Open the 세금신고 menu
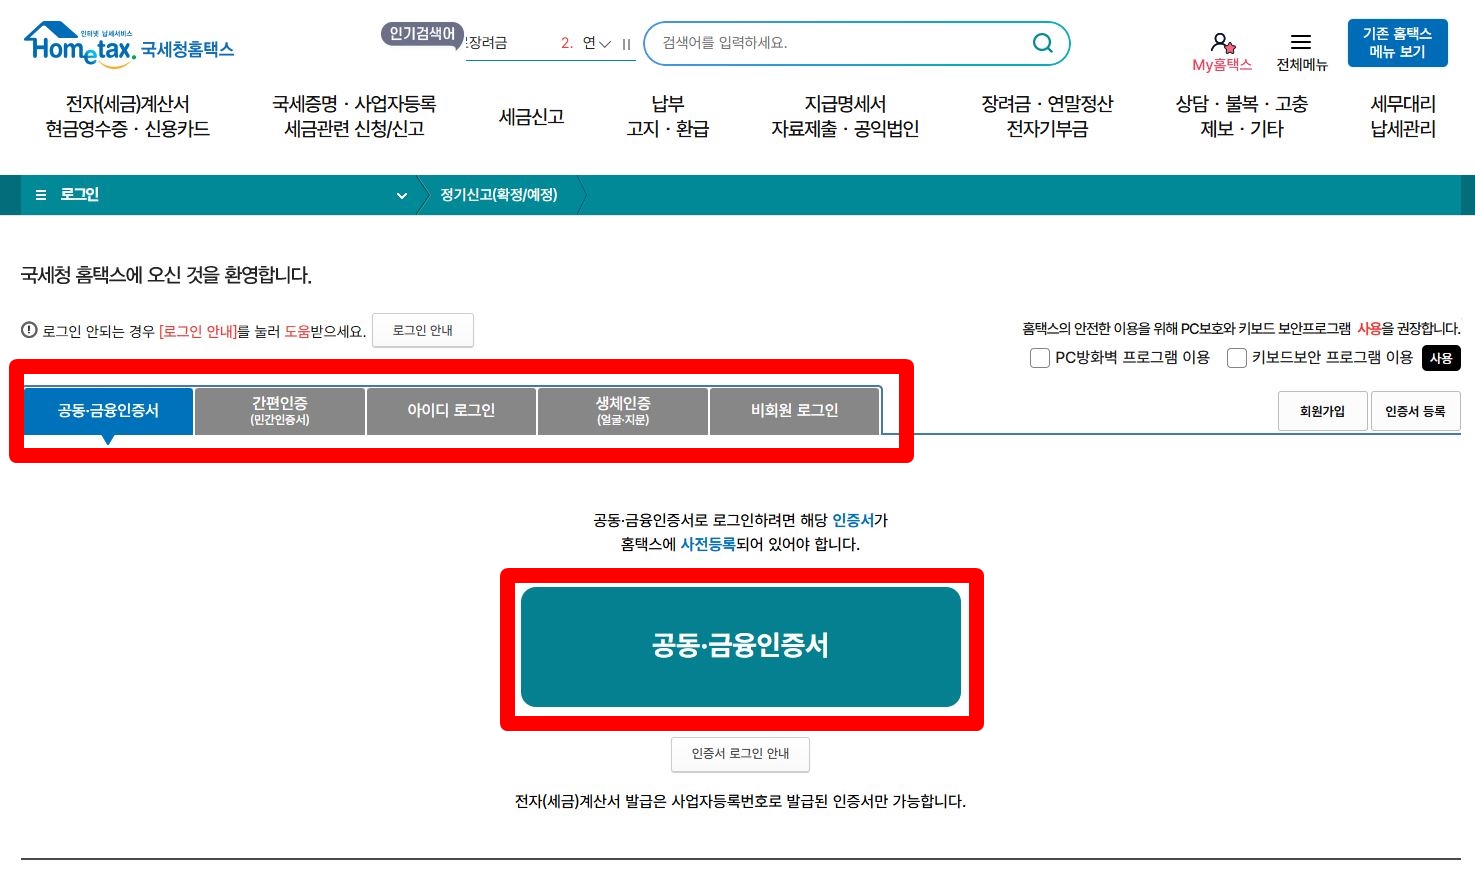Screen dimensions: 1475x875 (x=530, y=116)
